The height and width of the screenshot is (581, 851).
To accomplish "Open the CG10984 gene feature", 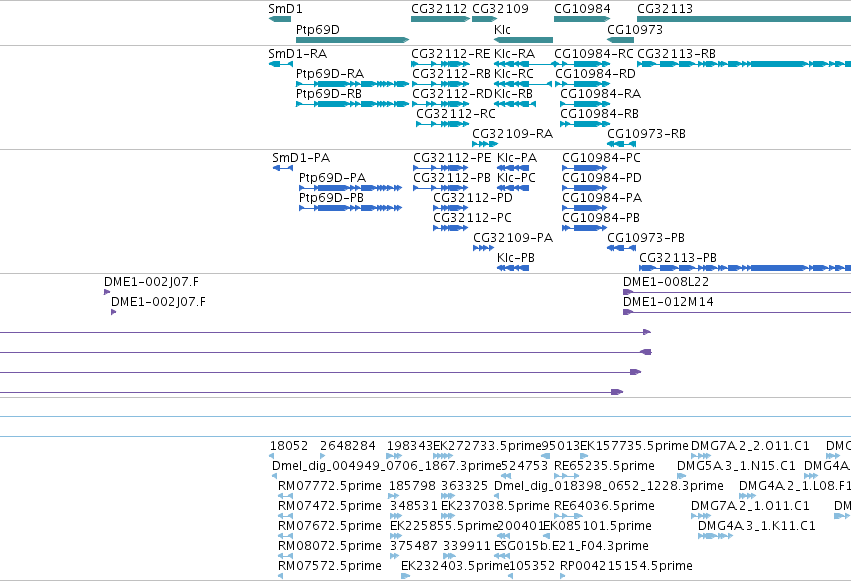I will tap(582, 19).
